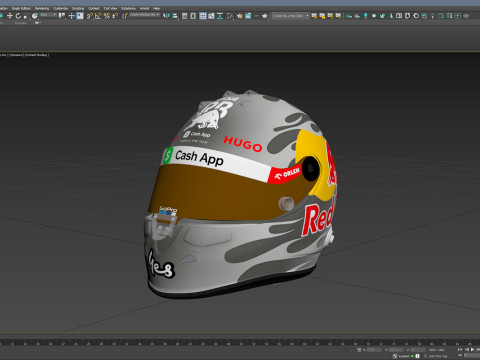Toggle Angle Snap
Viewport: 480px width, 360px height.
tap(98, 16)
